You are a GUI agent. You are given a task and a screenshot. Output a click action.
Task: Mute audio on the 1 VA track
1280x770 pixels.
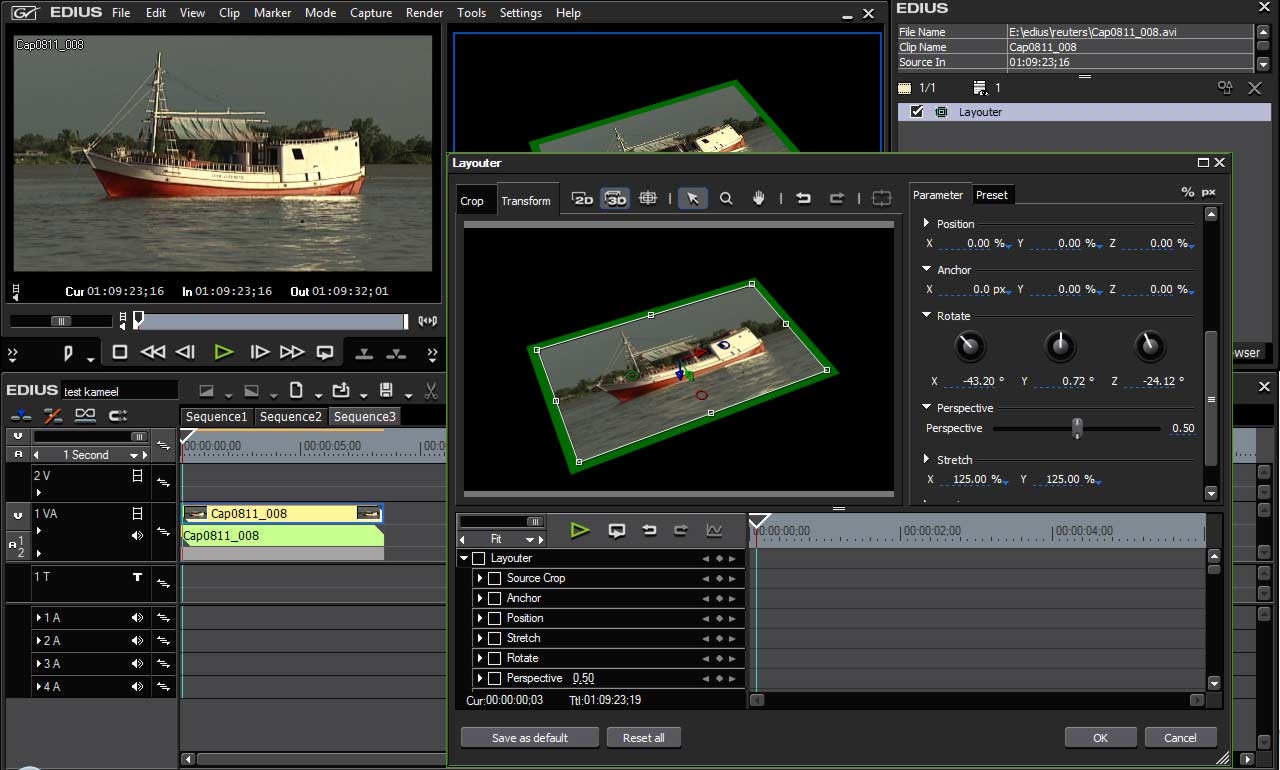tap(138, 536)
